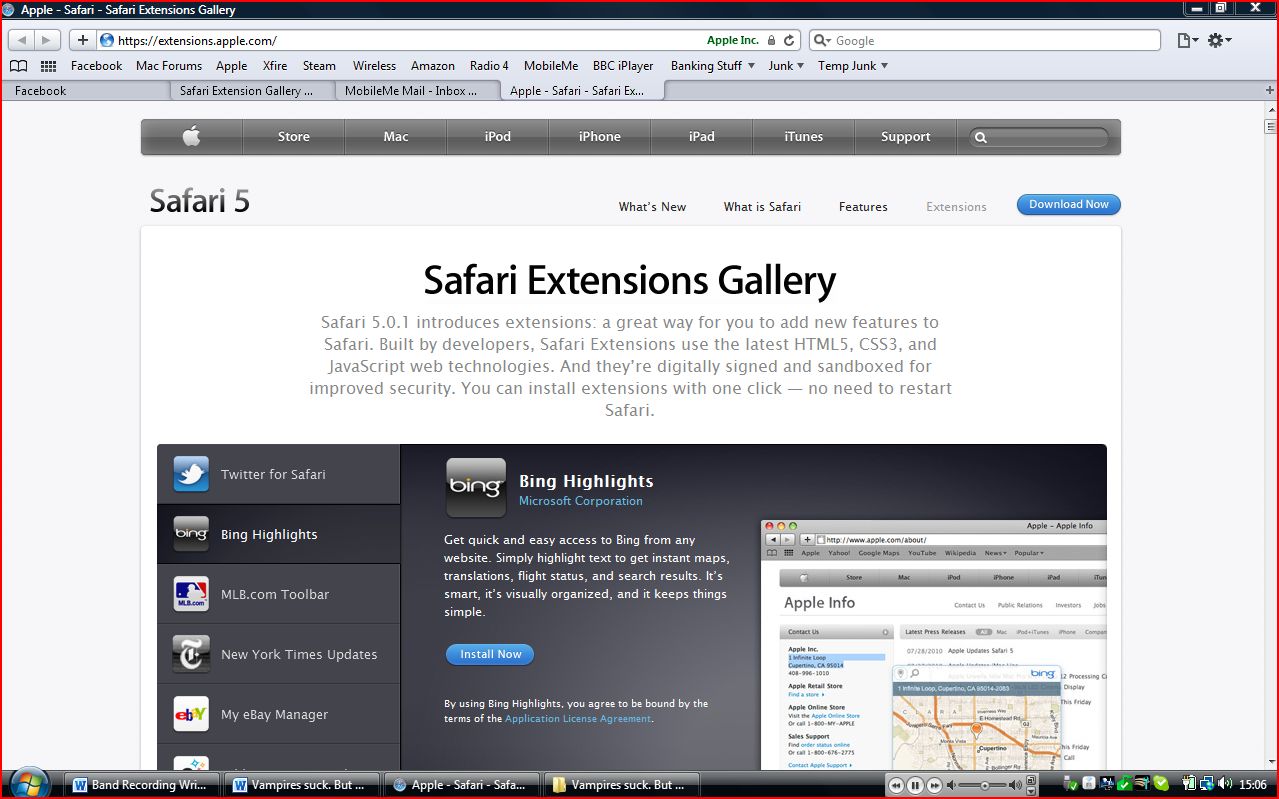1279x799 pixels.
Task: Create new tab with plus at tab bar end
Action: [x=1269, y=90]
